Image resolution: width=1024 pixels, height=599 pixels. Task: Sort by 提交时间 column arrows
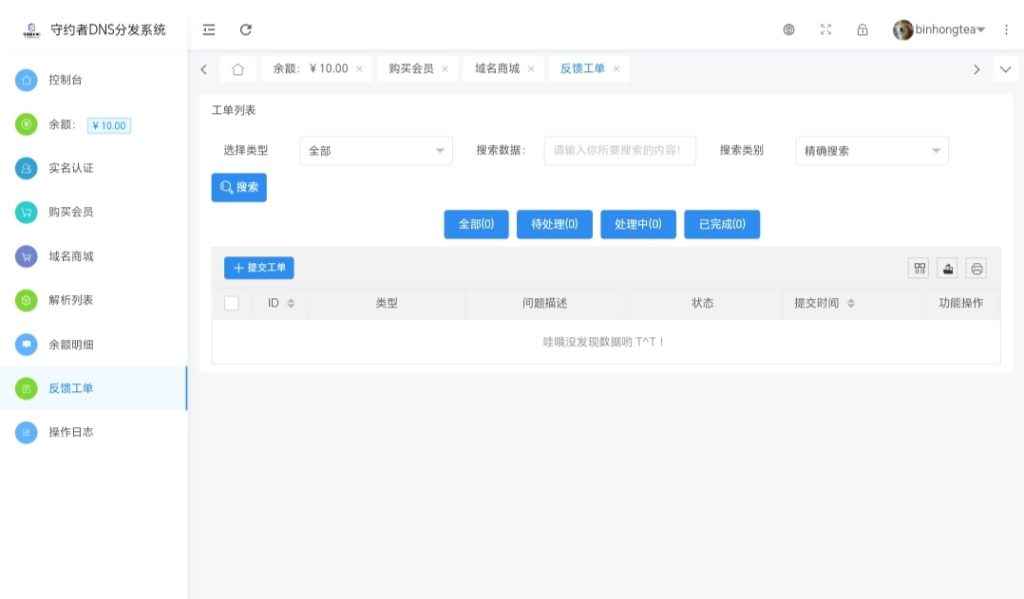click(x=850, y=303)
